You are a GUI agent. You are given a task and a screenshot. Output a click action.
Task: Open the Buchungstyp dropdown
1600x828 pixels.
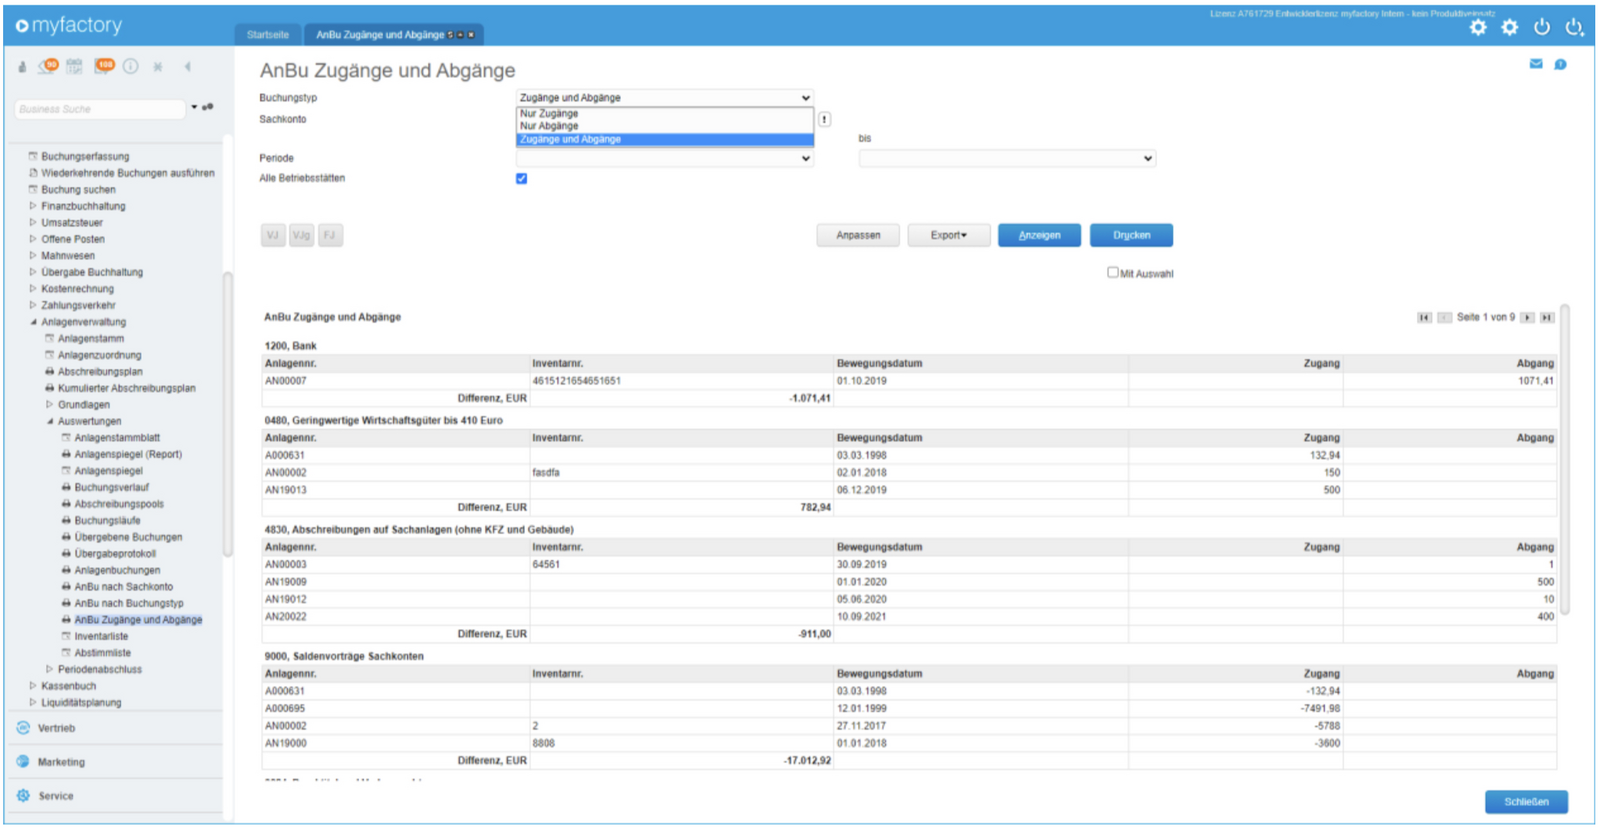[664, 98]
